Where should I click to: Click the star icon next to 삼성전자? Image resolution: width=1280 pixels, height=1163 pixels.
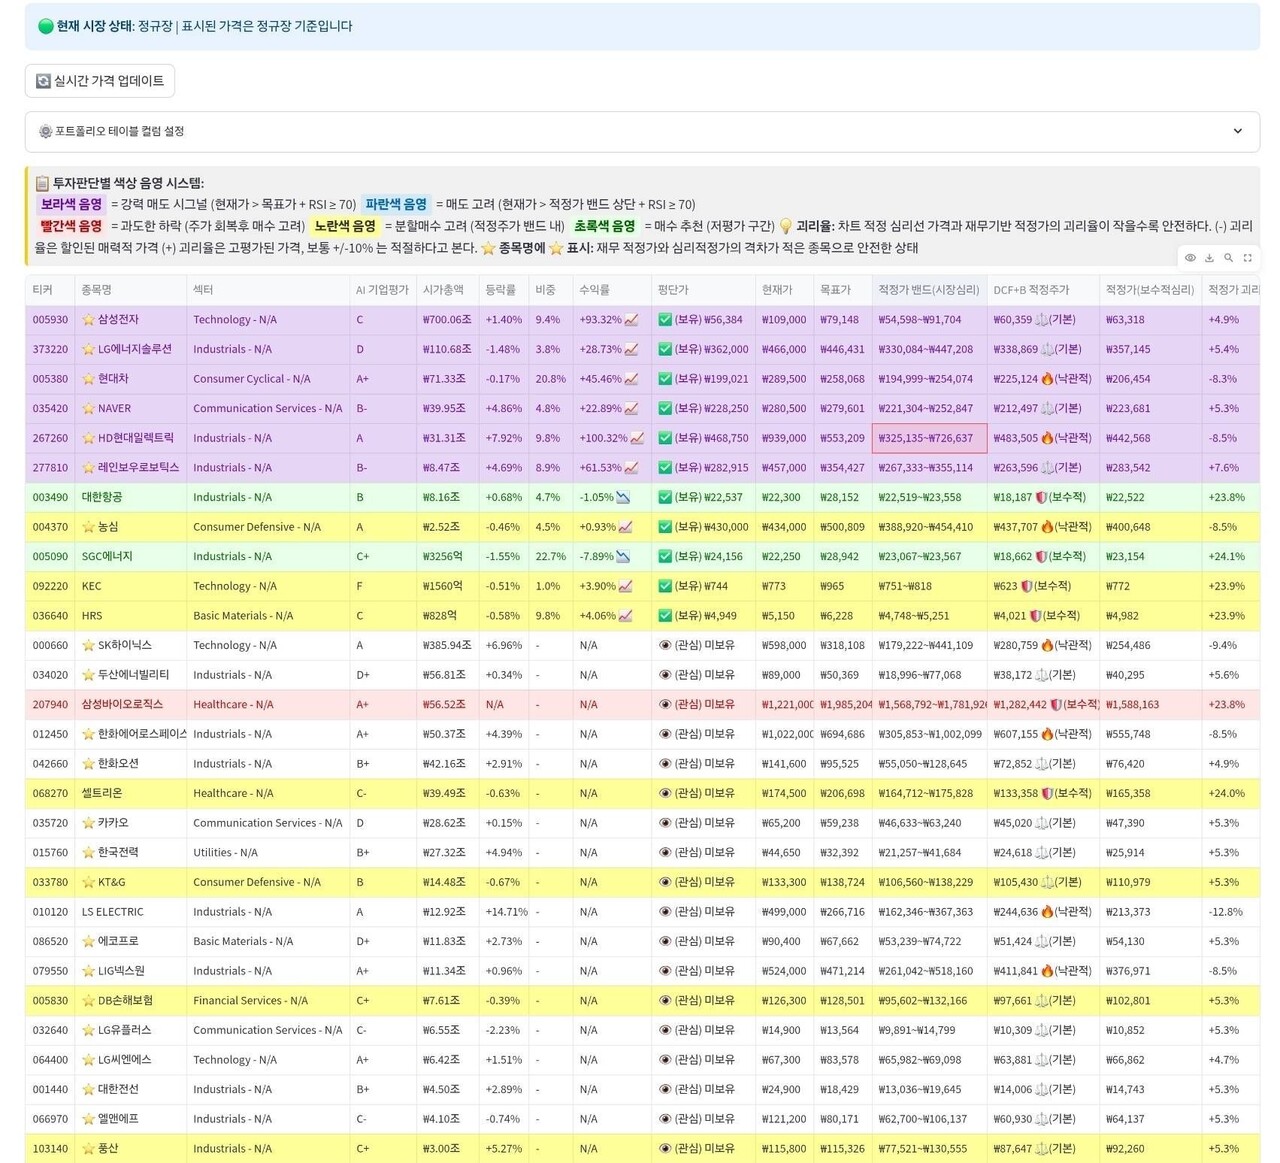tap(88, 320)
